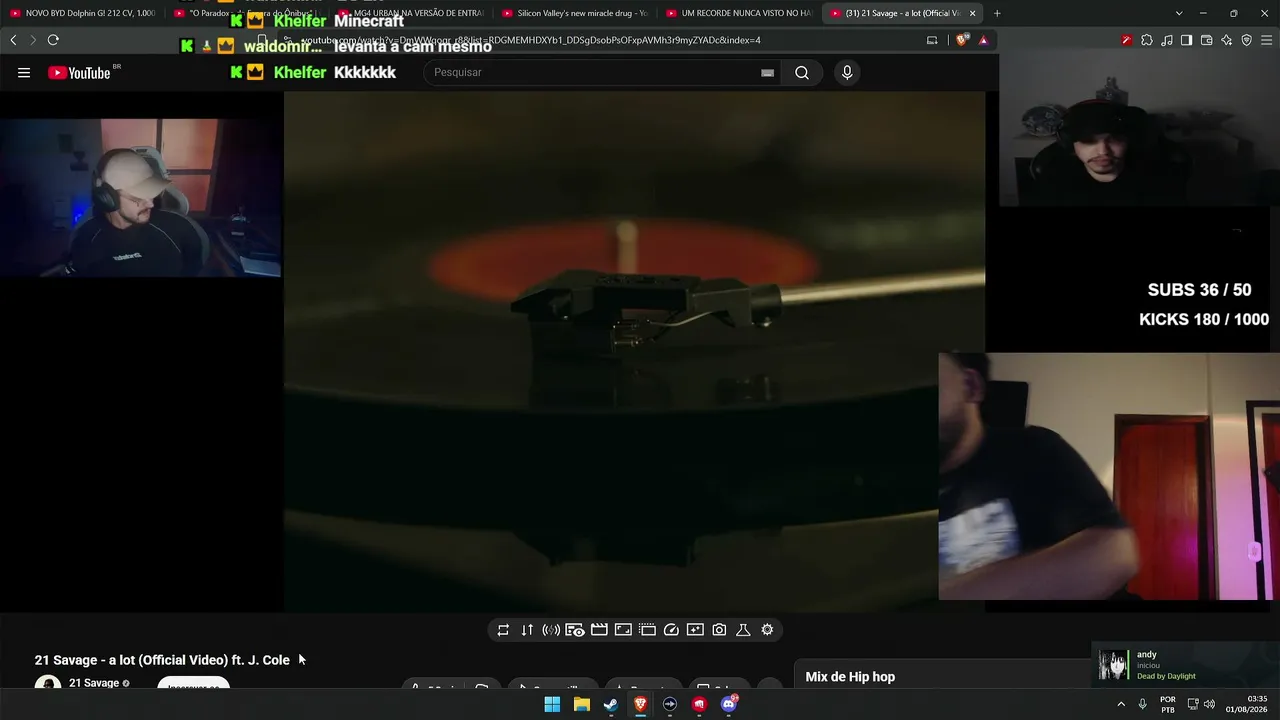Image resolution: width=1280 pixels, height=720 pixels.
Task: Open the extensions puzzle piece menu
Action: click(x=1147, y=40)
